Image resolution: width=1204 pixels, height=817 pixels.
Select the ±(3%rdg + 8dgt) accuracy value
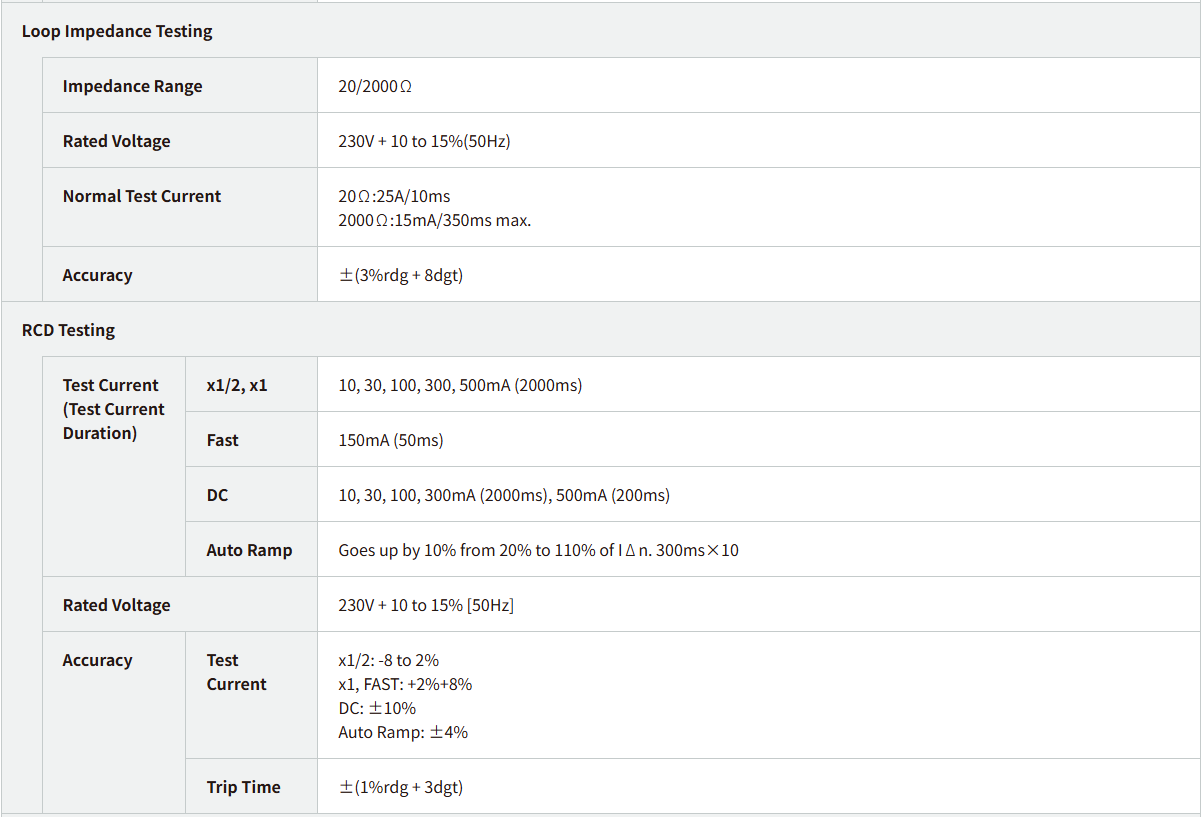point(400,275)
